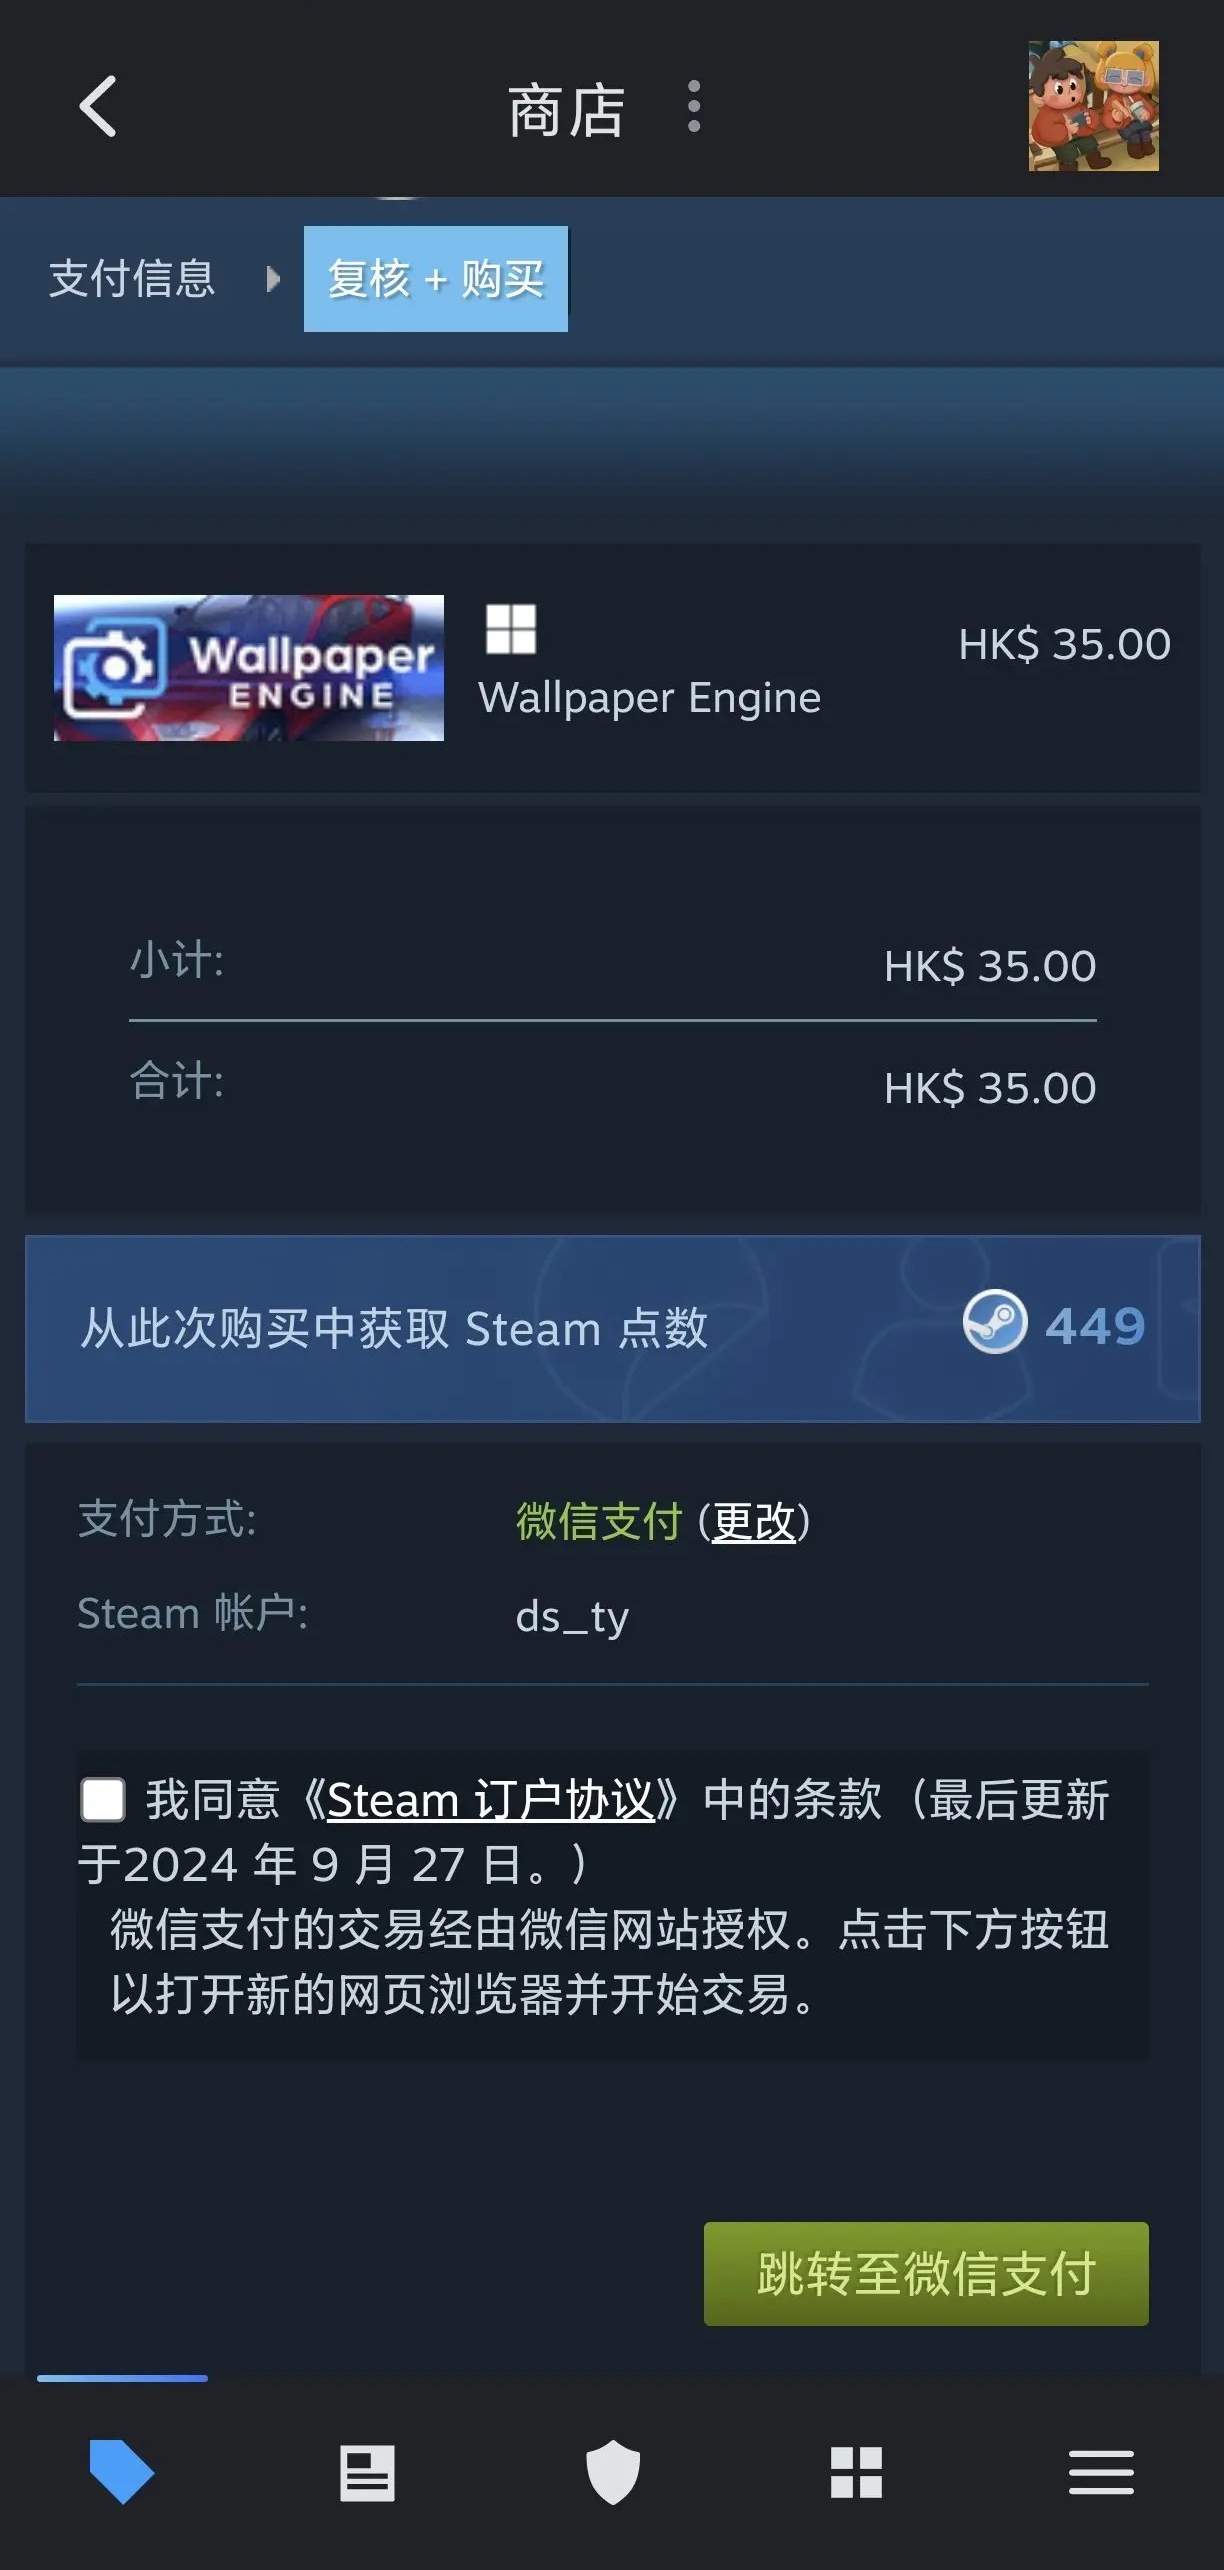Click the Wallpaper Engine product title
This screenshot has width=1224, height=2570.
[x=650, y=698]
